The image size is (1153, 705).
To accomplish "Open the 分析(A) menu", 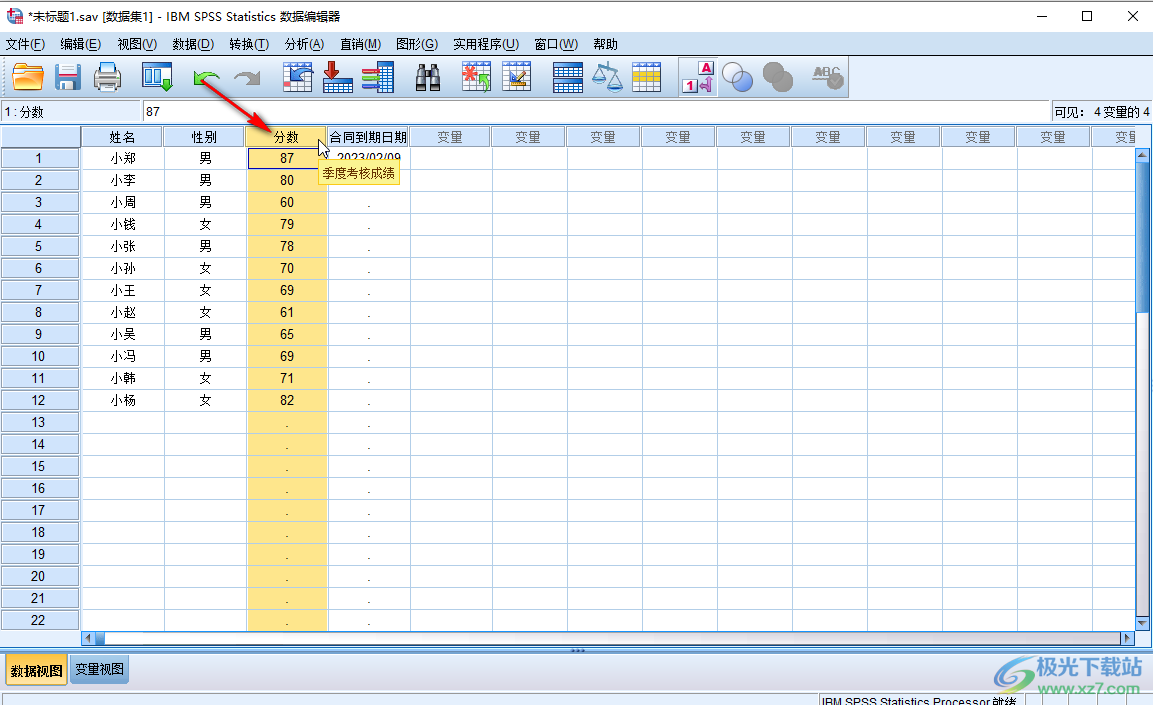I will pos(304,44).
